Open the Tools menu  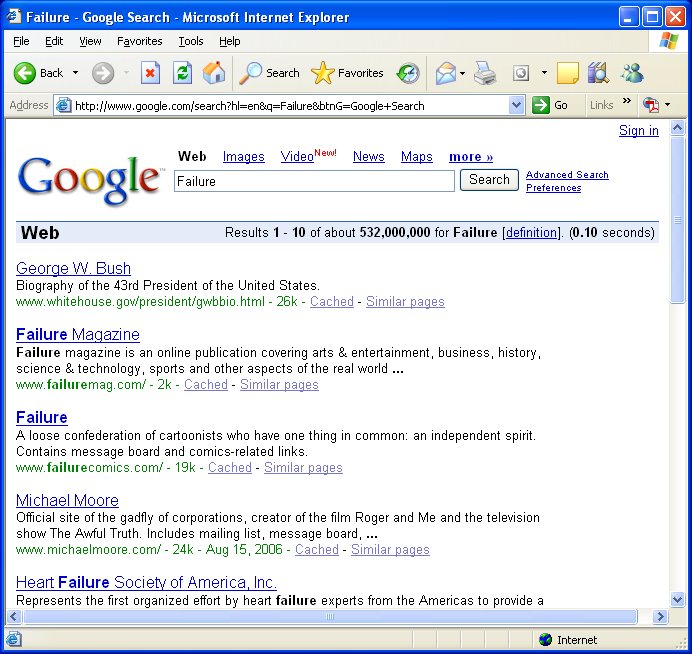click(x=191, y=41)
